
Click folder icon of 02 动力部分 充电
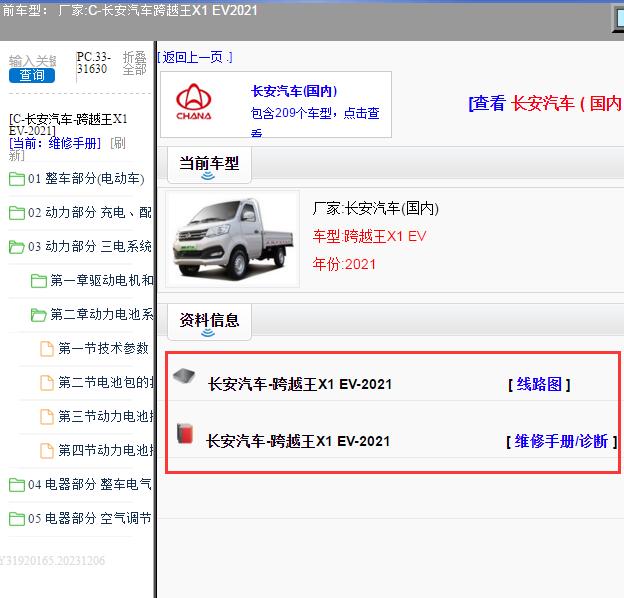point(17,213)
